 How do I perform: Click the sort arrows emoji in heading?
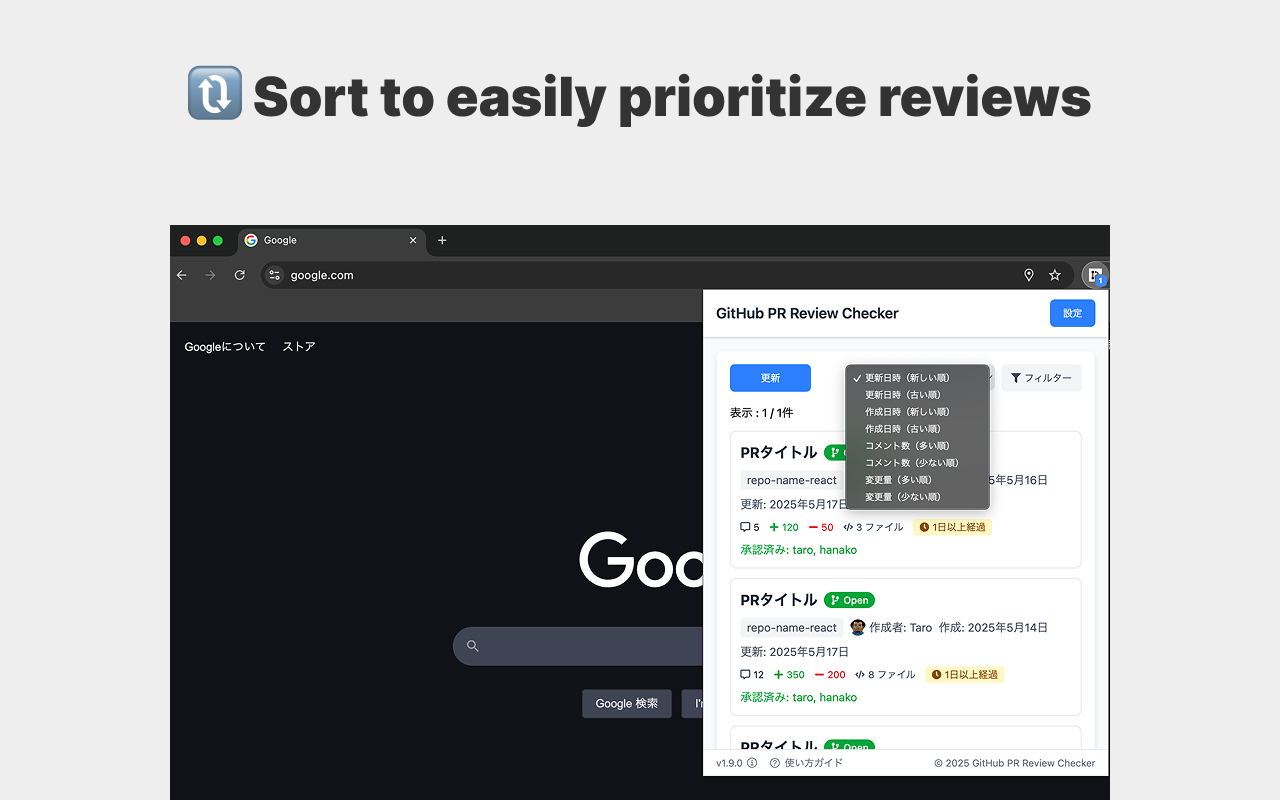pyautogui.click(x=215, y=93)
